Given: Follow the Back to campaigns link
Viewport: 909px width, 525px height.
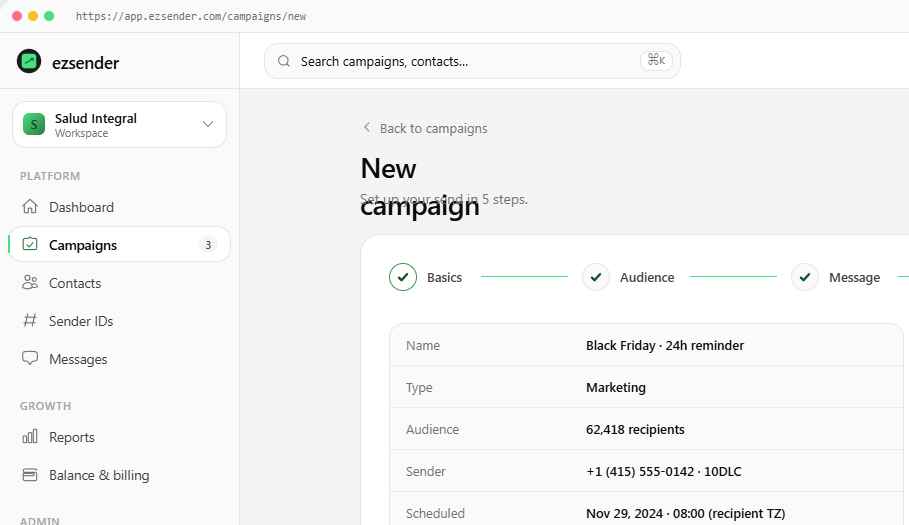Looking at the screenshot, I should coord(425,128).
